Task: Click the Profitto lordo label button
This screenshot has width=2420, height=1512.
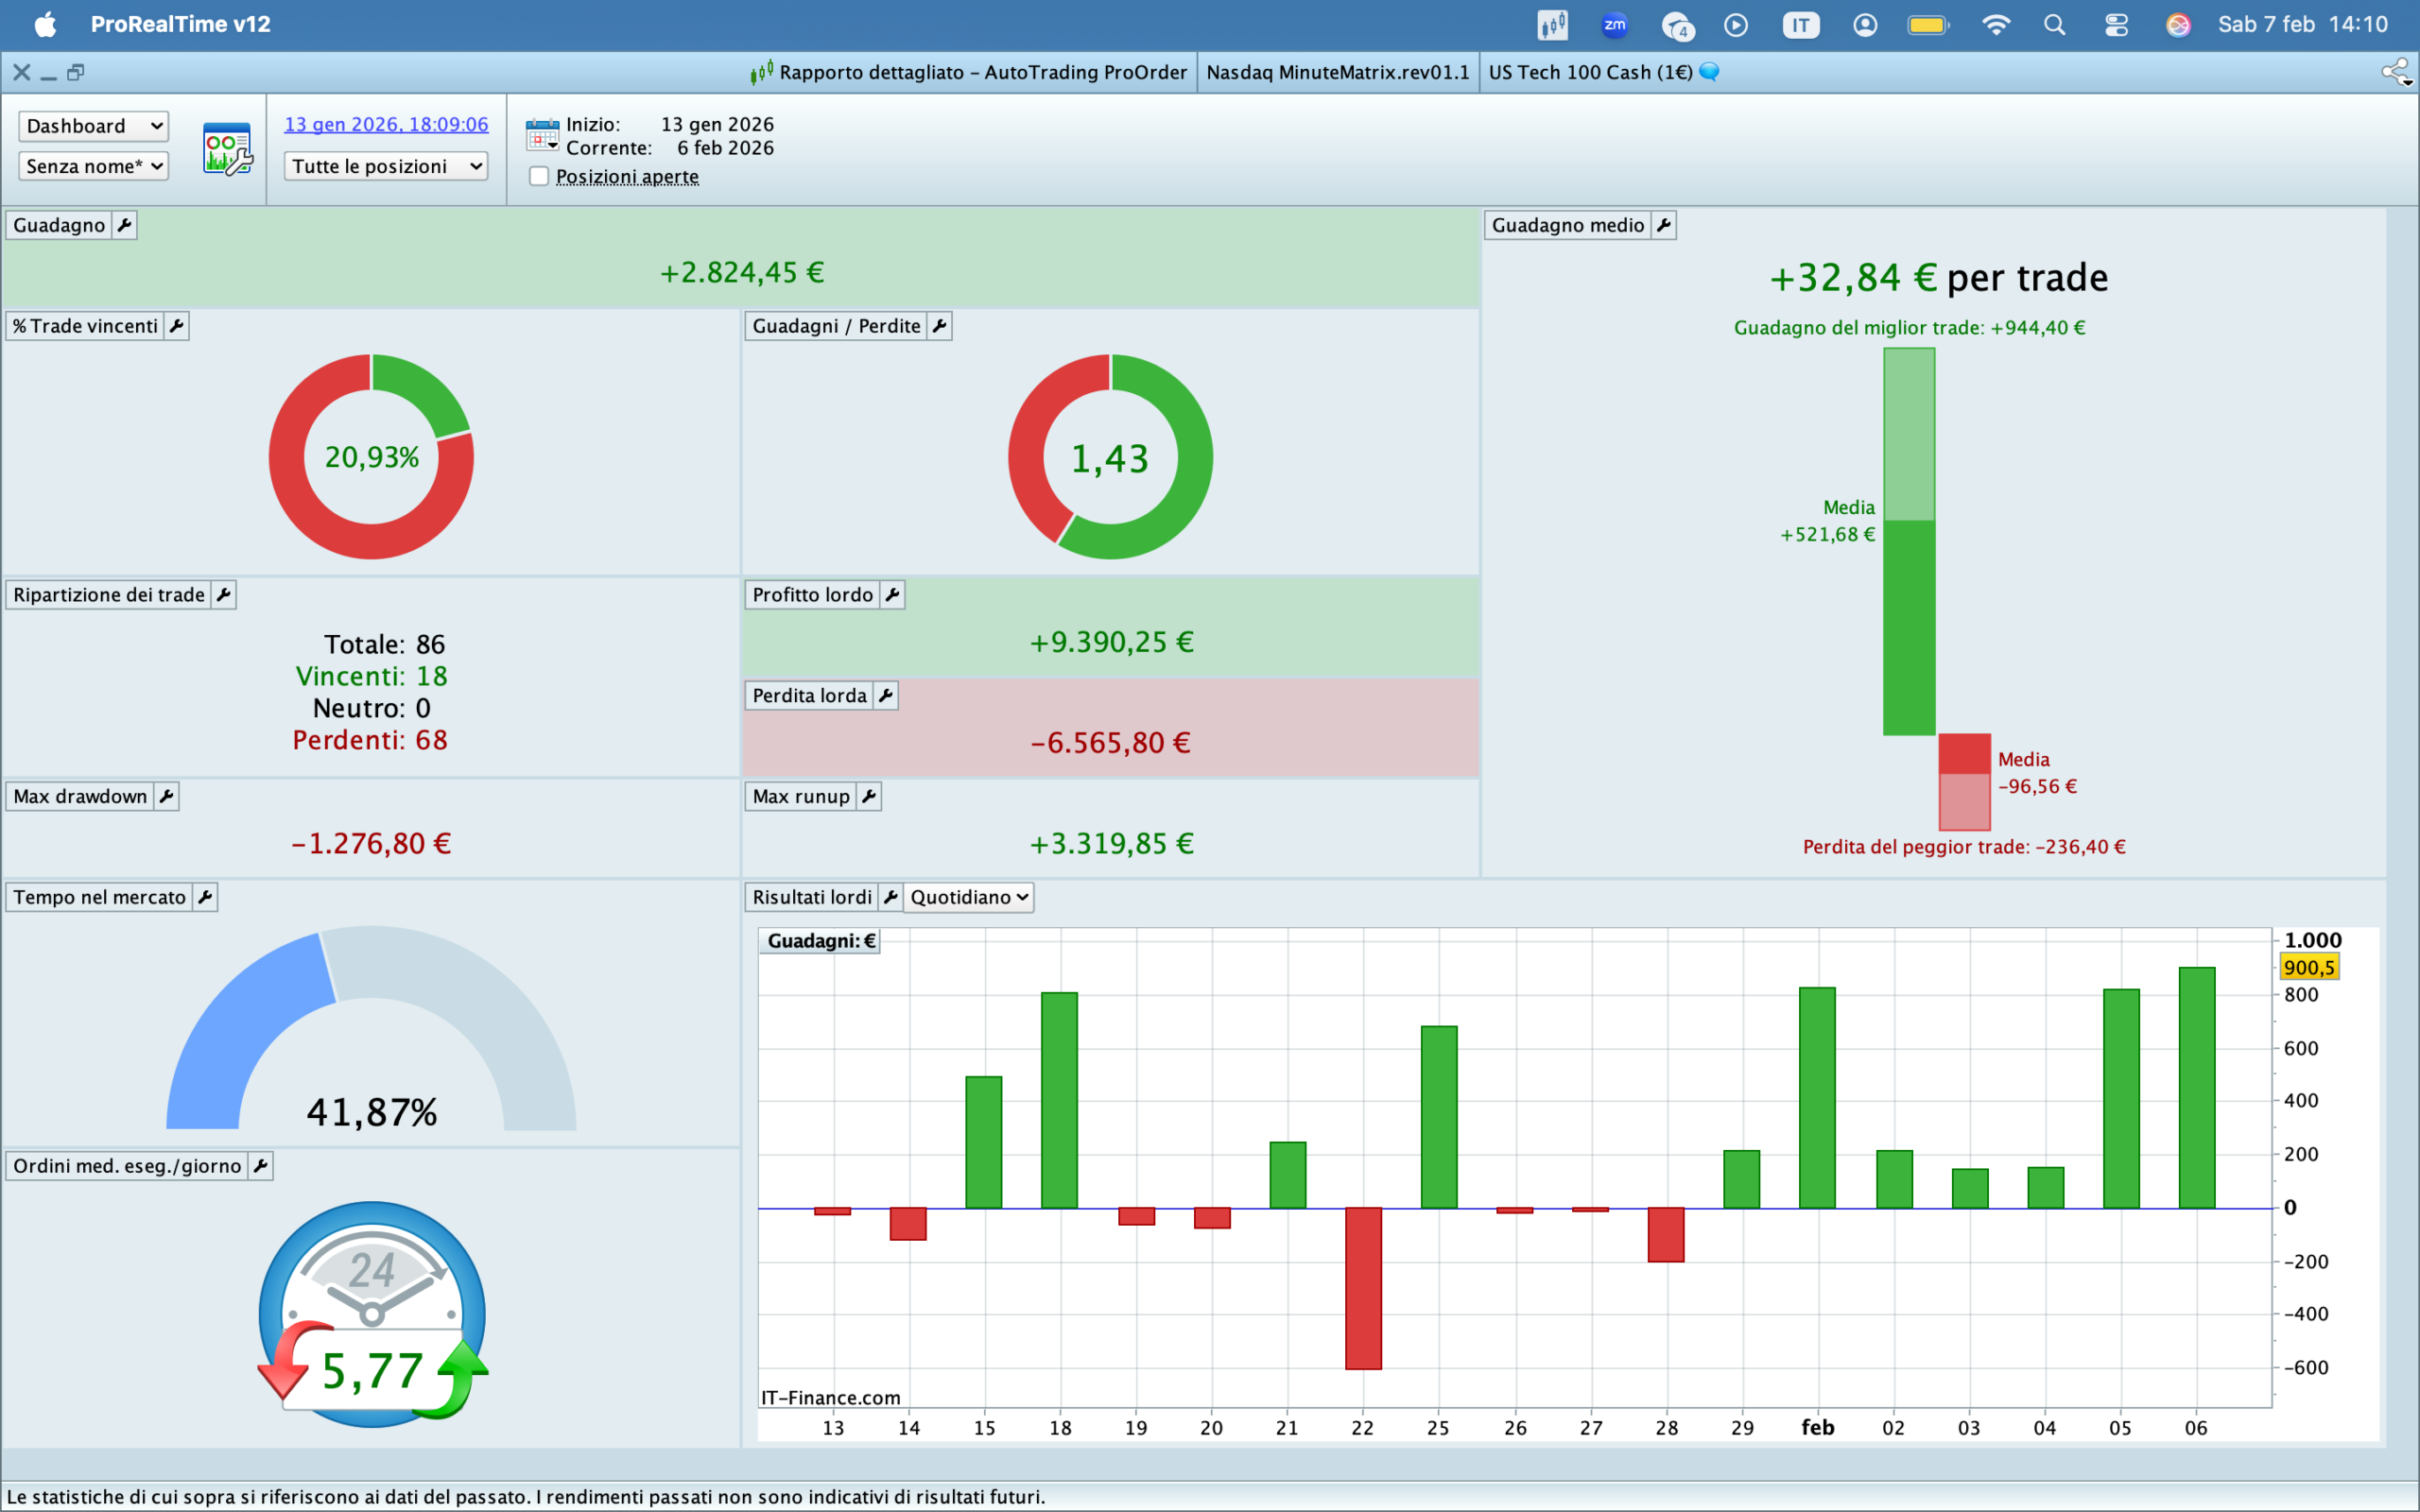Action: tap(812, 595)
